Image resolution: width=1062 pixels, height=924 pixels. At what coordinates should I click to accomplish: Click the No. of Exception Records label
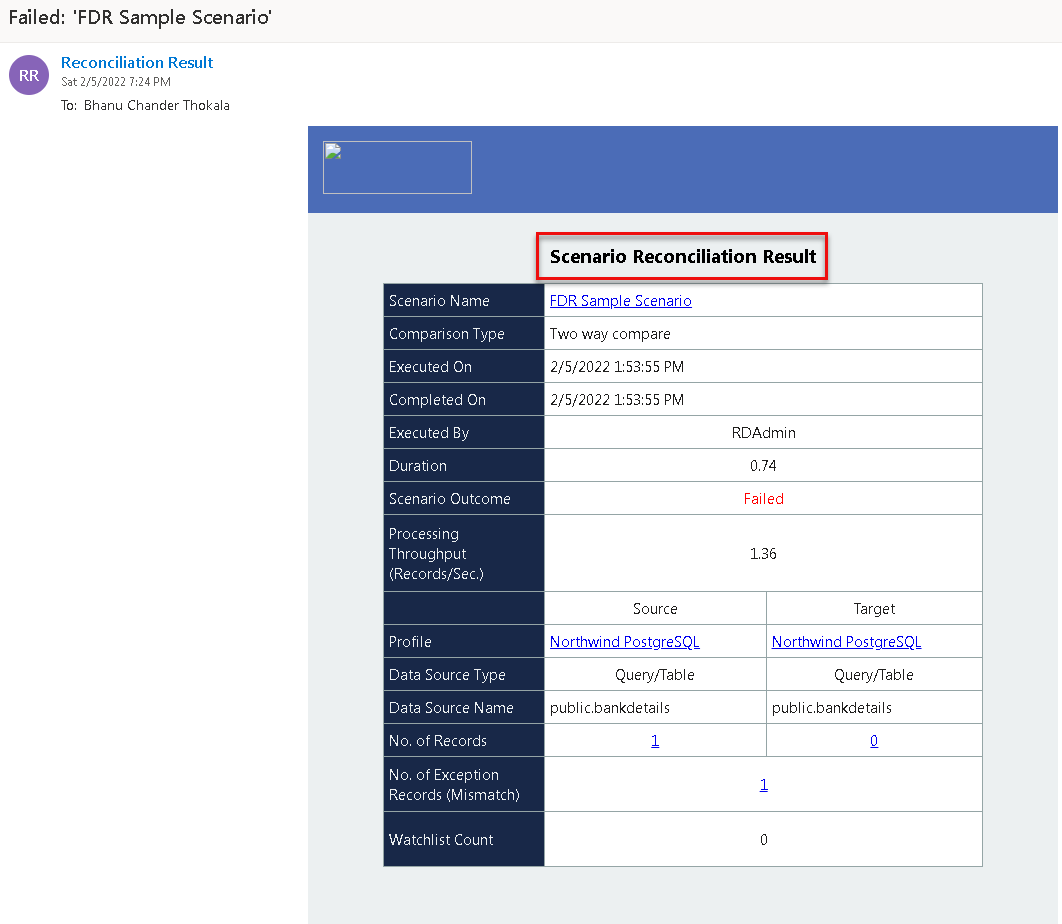coord(454,784)
